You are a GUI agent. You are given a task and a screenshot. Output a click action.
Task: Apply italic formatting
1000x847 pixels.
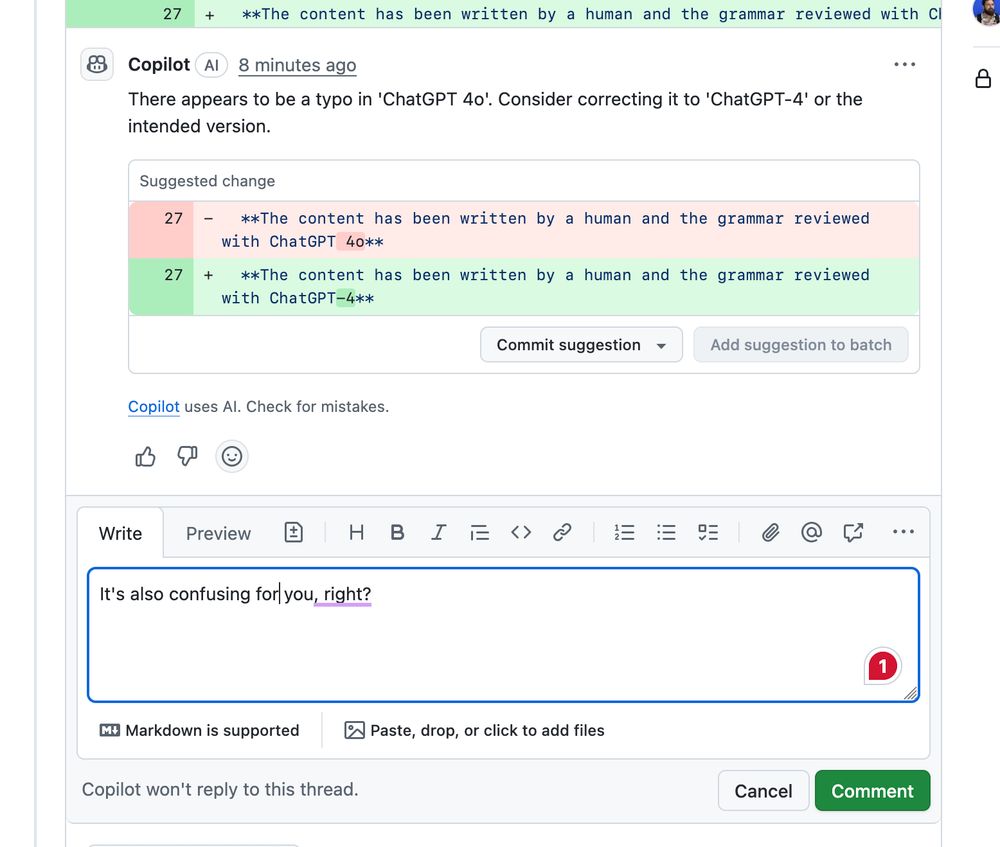(438, 533)
